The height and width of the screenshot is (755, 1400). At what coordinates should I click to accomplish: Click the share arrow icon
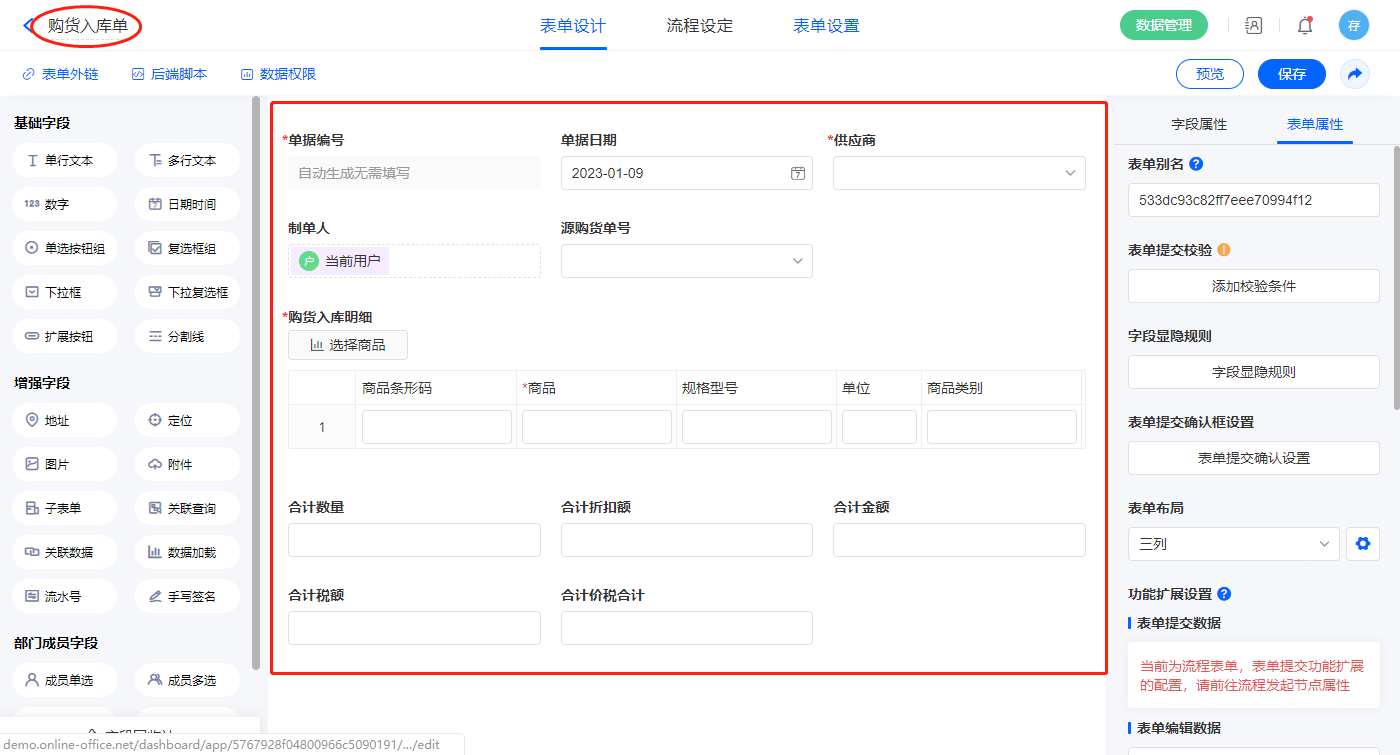click(x=1355, y=74)
